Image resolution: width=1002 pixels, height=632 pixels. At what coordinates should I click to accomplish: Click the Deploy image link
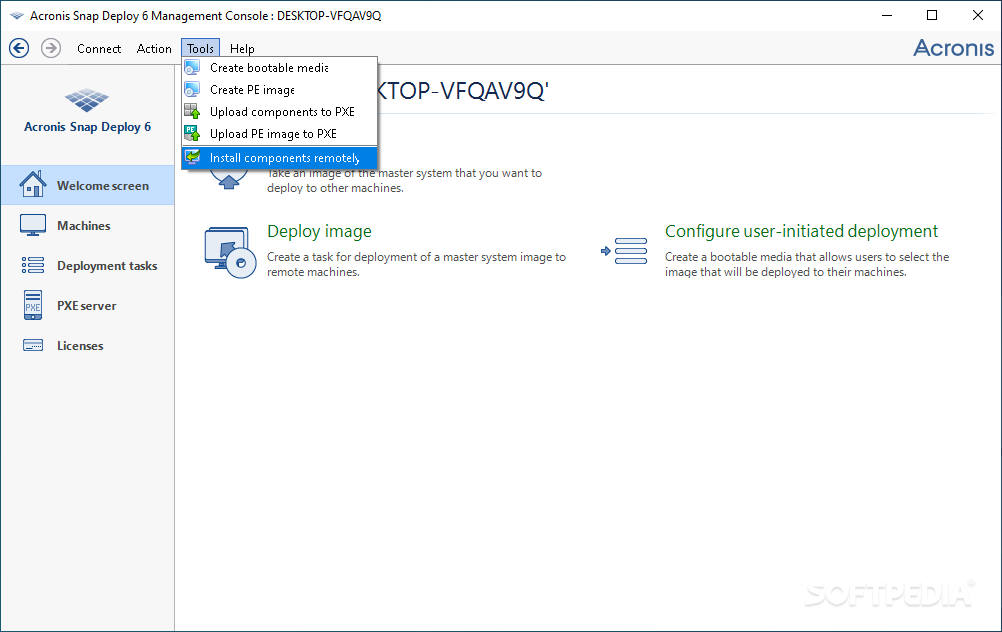coord(319,231)
